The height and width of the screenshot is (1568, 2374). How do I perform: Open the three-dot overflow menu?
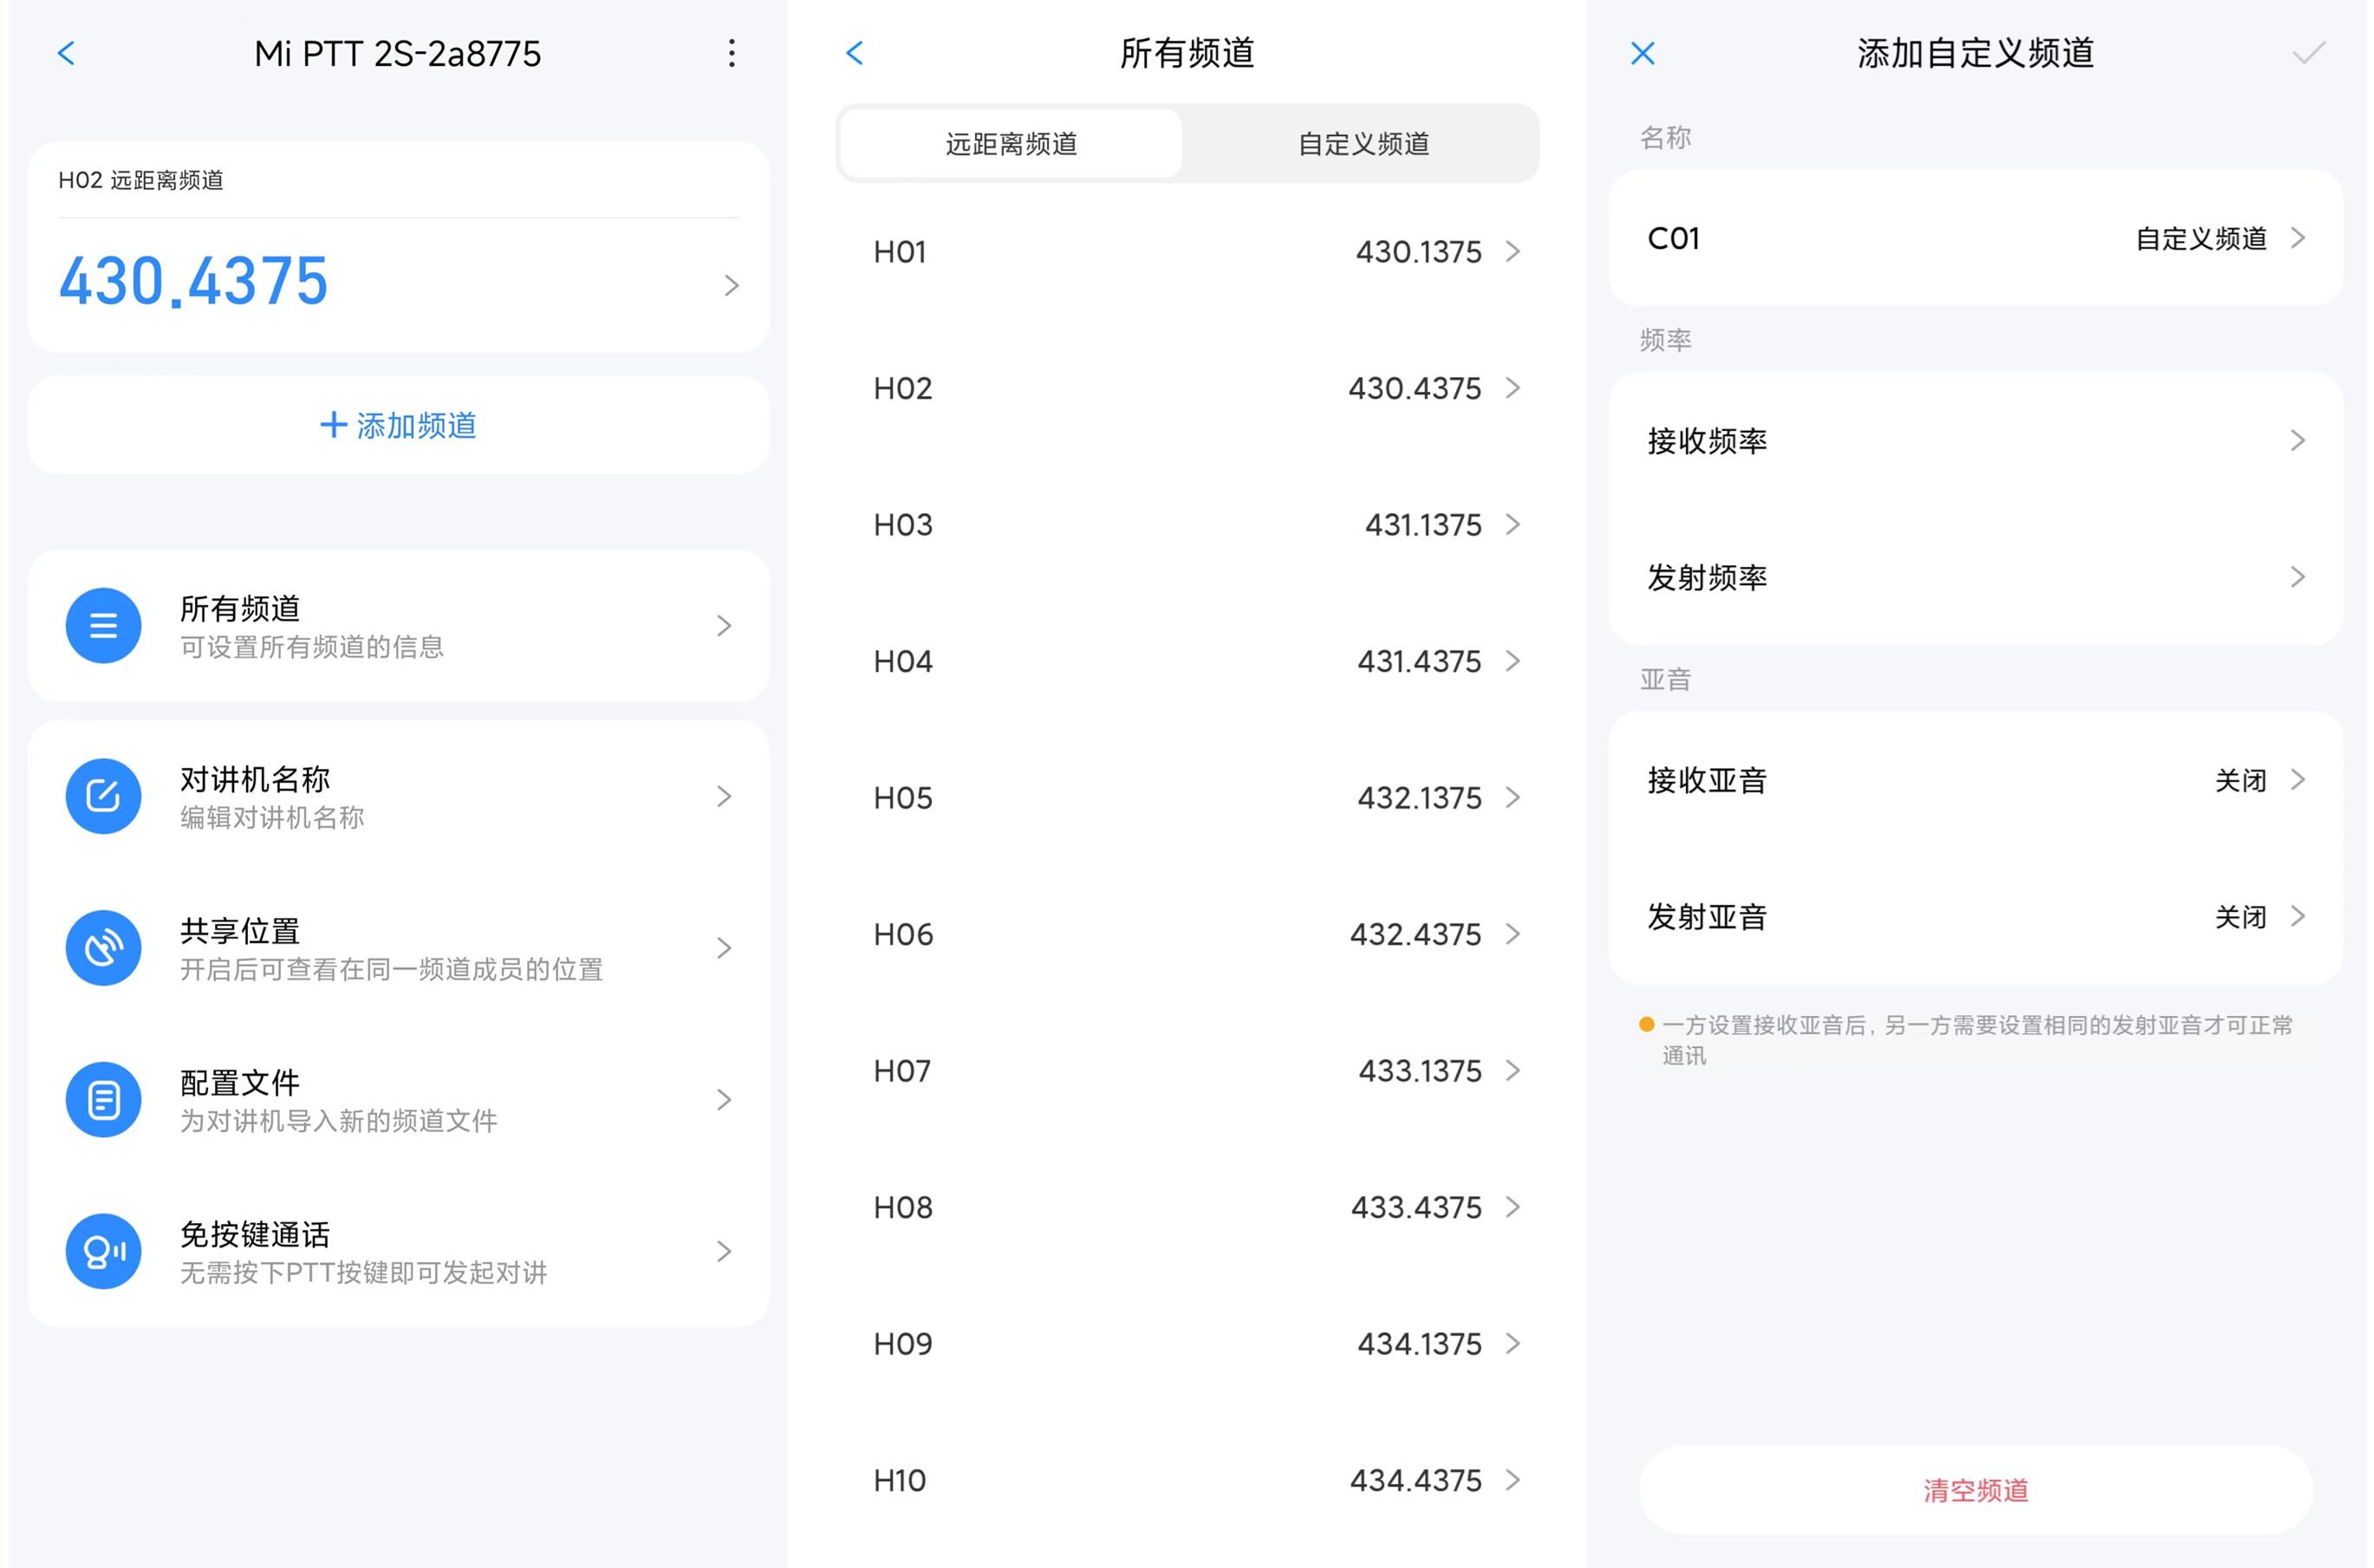point(732,53)
